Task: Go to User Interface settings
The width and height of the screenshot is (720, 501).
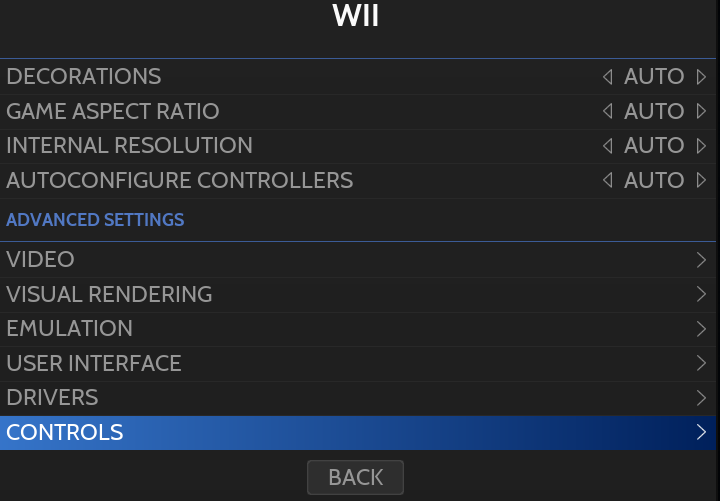Action: pos(94,364)
